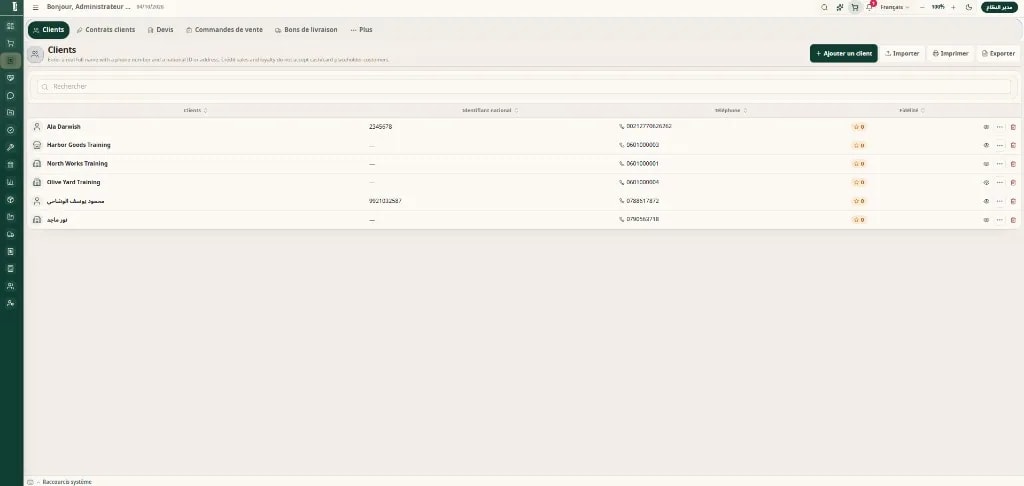
Task: Open the Harbor Goods Training client name
Action: point(78,145)
